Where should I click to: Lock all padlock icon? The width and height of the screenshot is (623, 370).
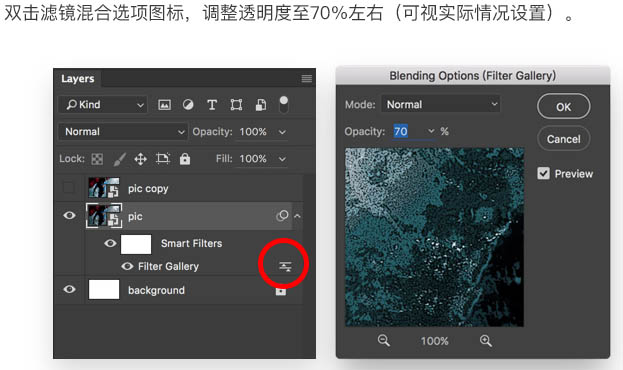tap(185, 159)
